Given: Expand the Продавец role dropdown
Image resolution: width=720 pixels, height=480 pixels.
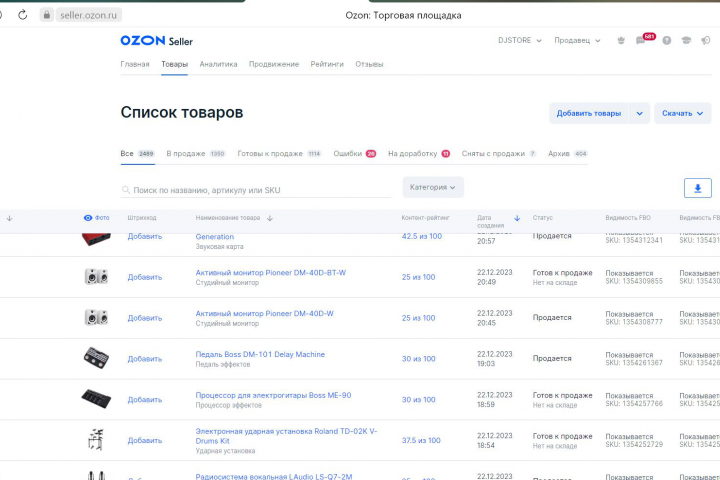Looking at the screenshot, I should 577,40.
